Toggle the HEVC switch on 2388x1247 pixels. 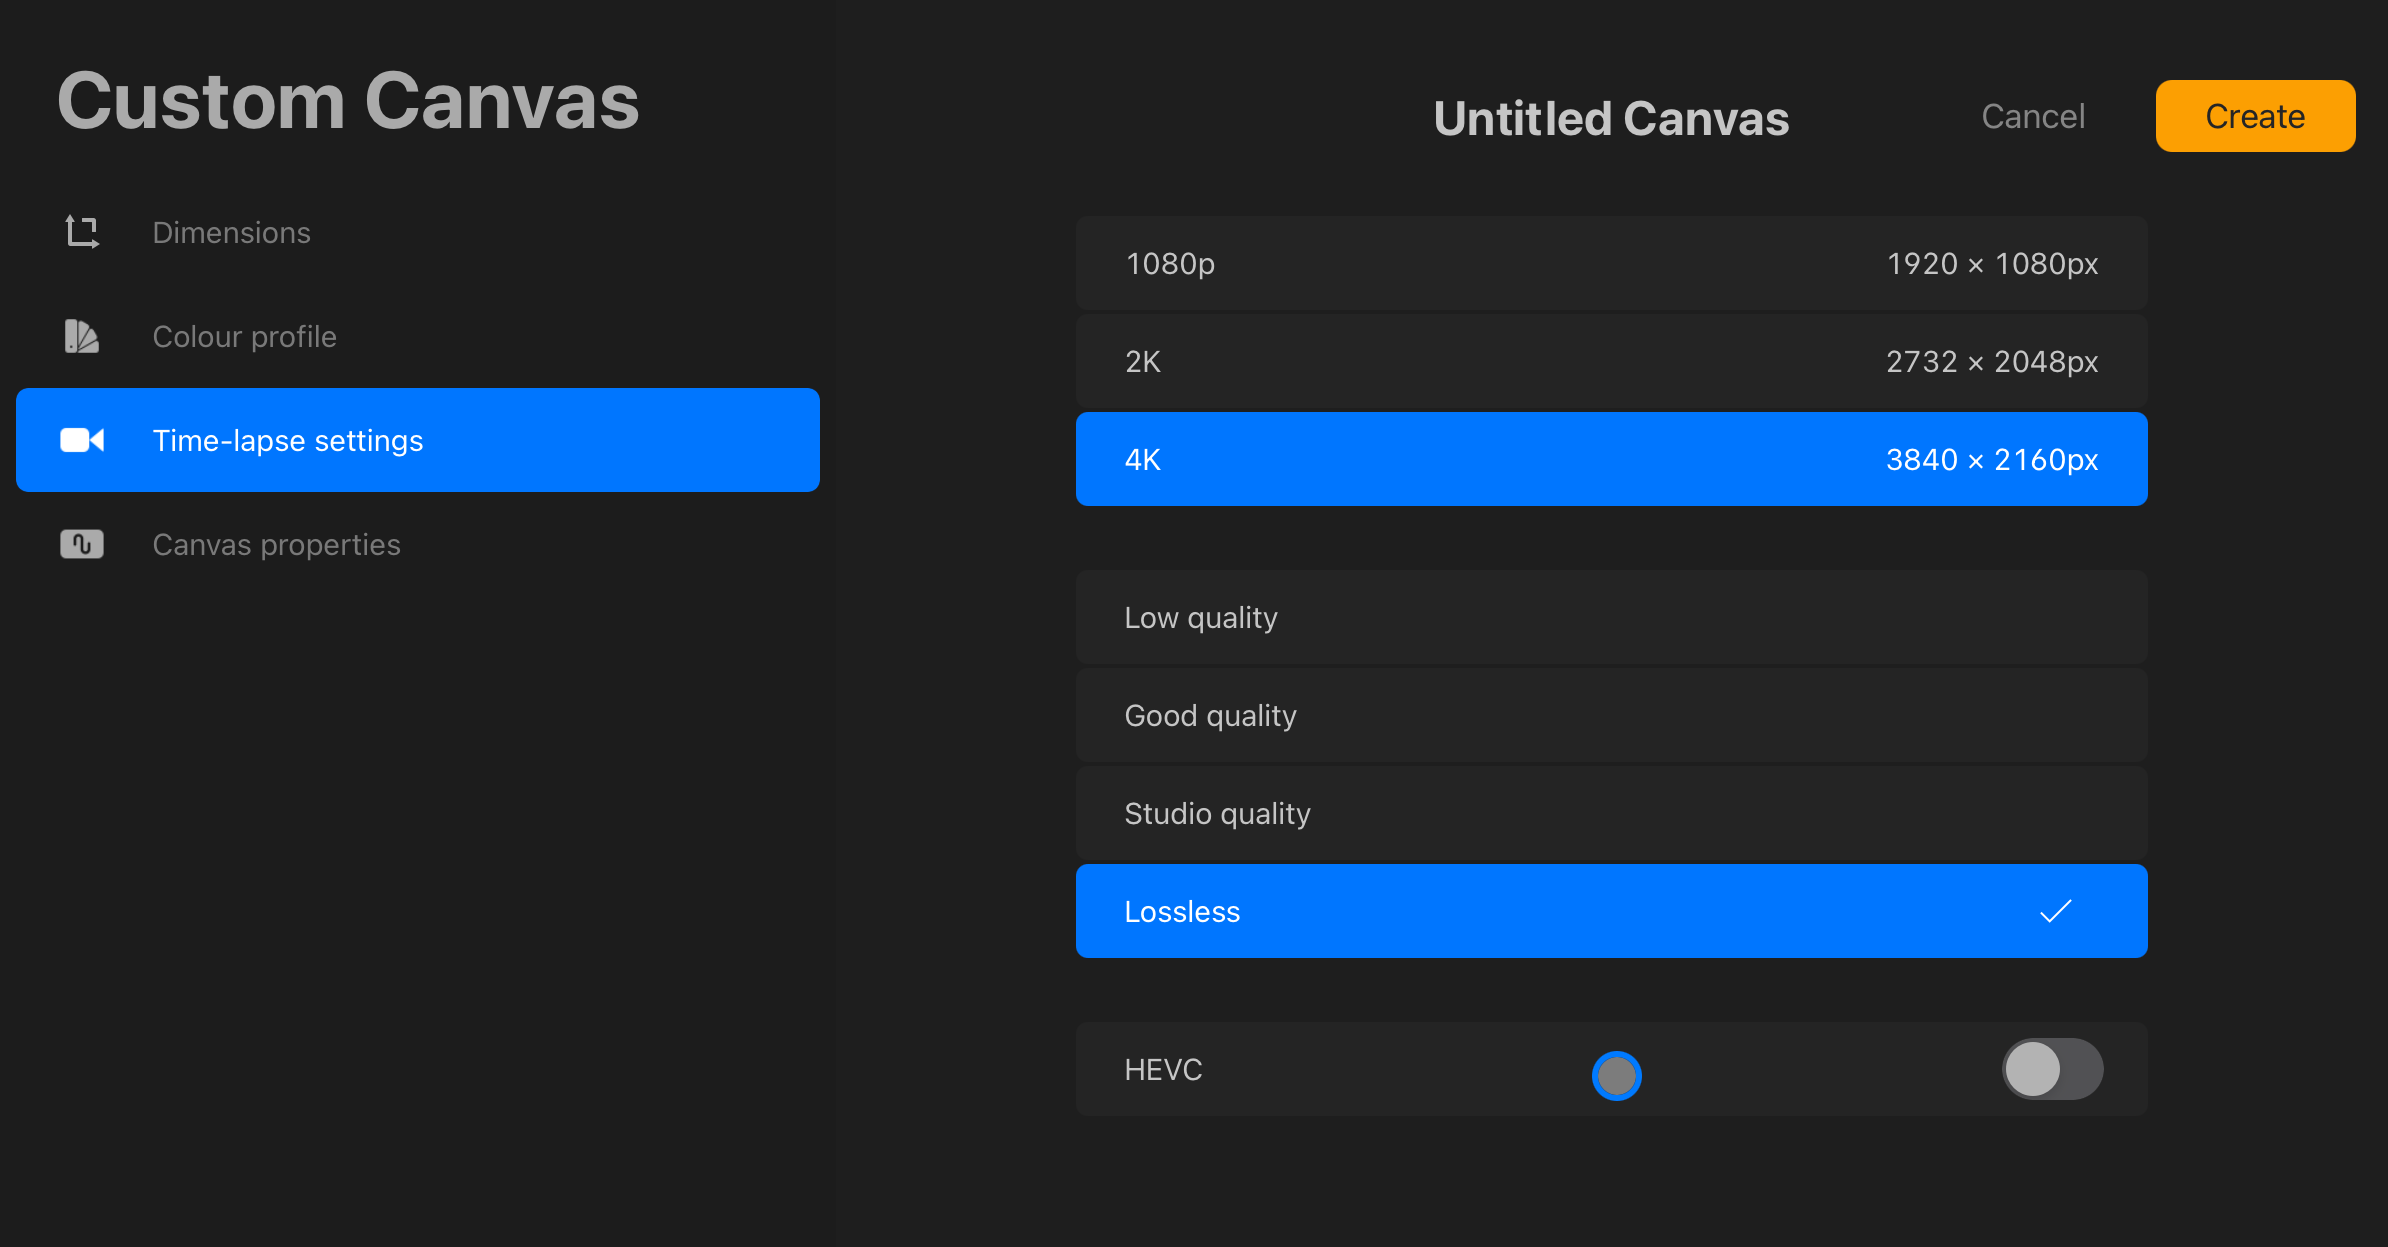coord(2052,1069)
